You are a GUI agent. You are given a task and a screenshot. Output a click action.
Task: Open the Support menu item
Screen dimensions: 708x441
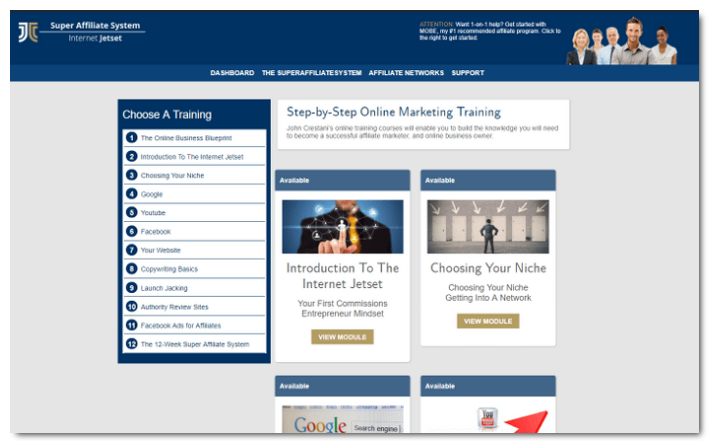click(468, 73)
